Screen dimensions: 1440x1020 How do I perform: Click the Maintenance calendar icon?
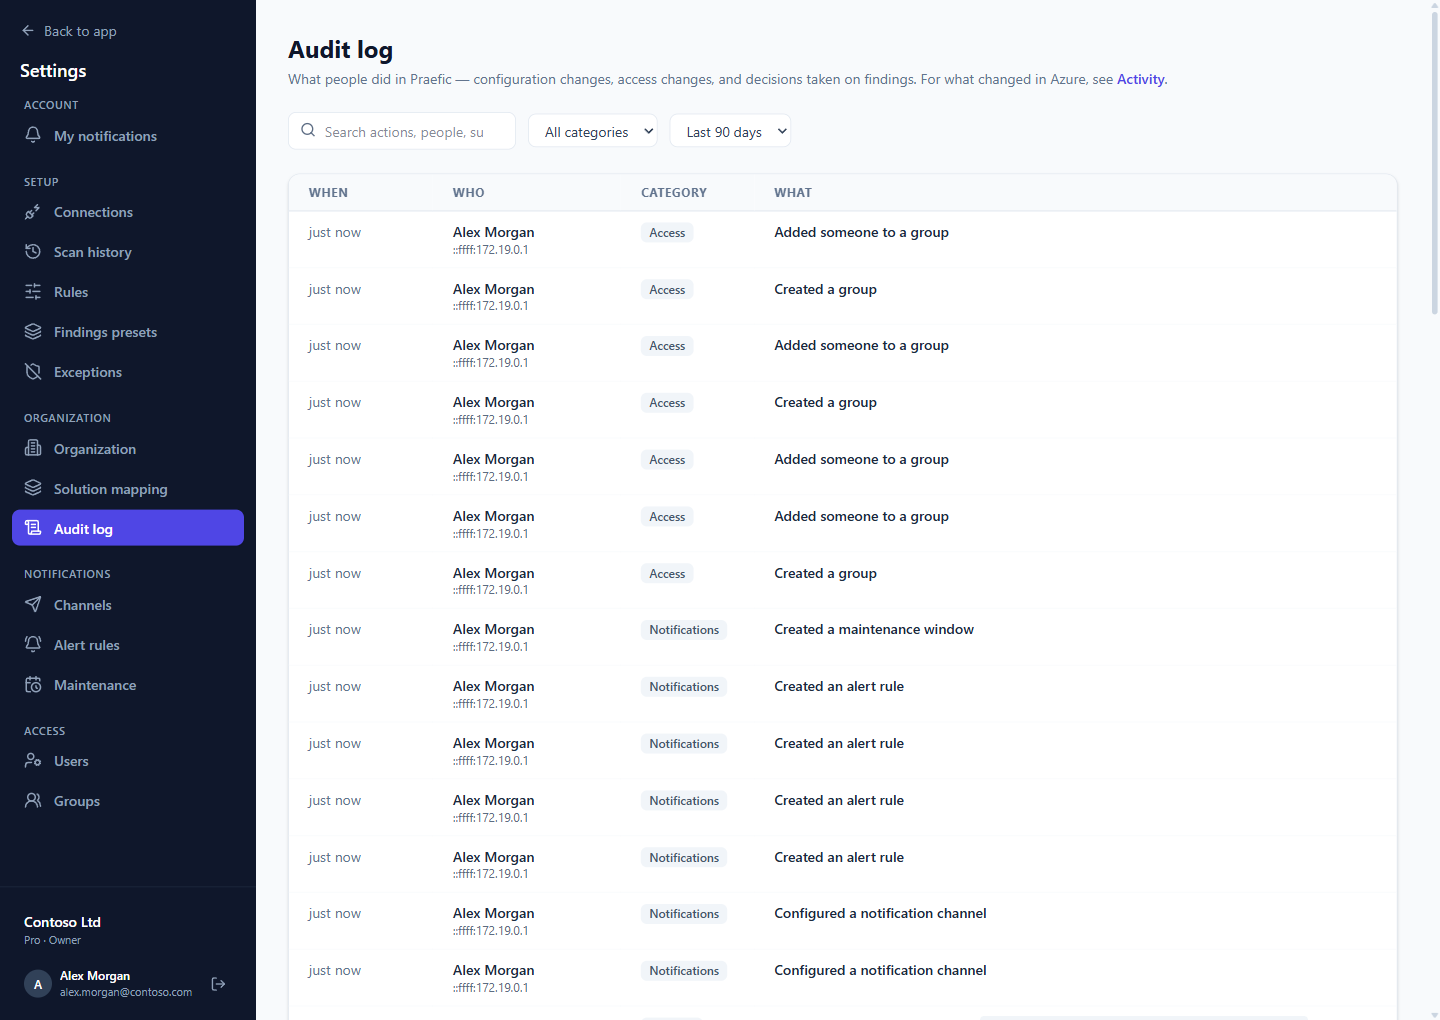pyautogui.click(x=33, y=684)
